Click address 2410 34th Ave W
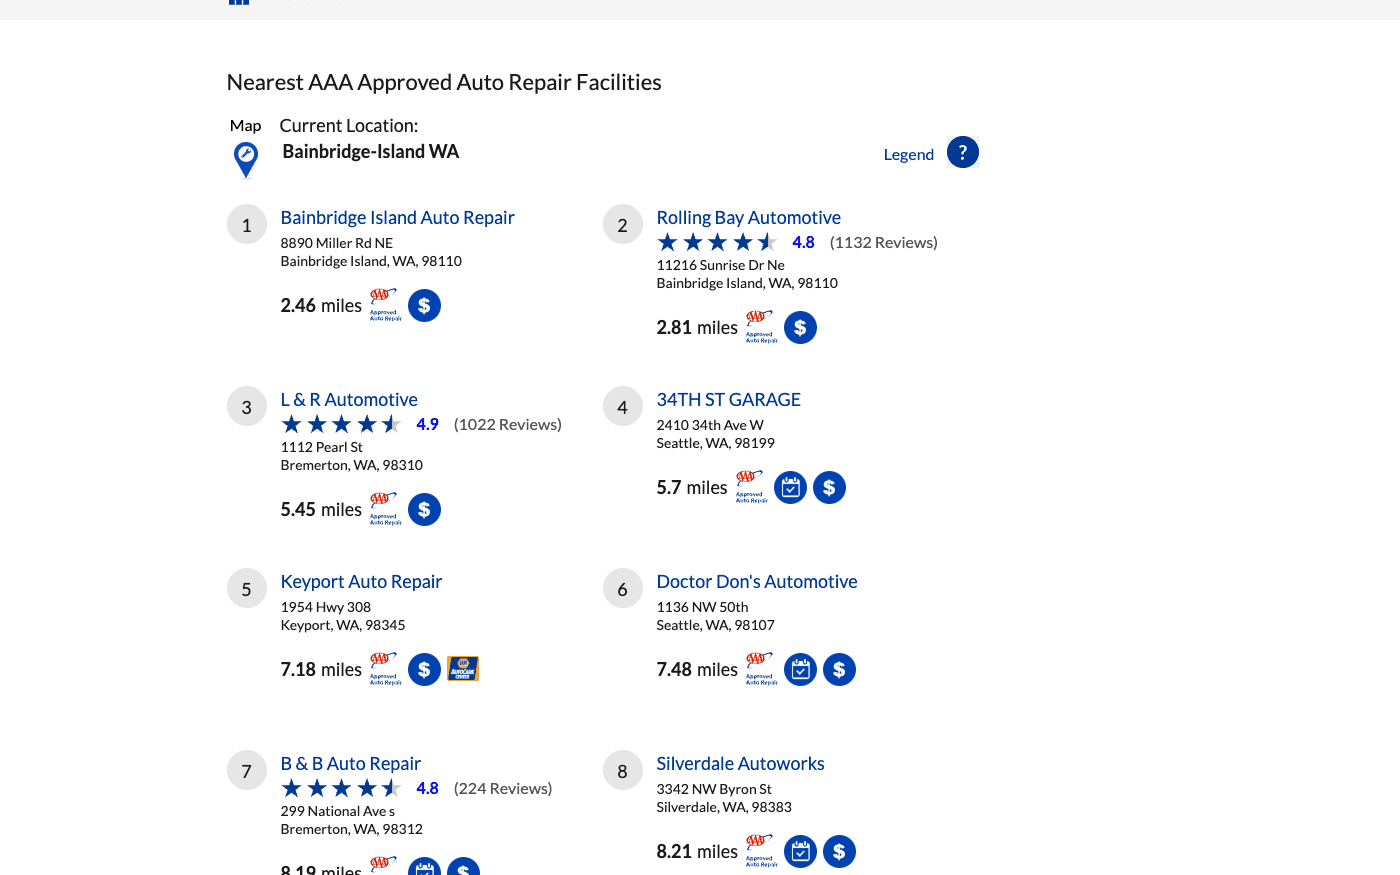Image resolution: width=1400 pixels, height=875 pixels. tap(710, 425)
